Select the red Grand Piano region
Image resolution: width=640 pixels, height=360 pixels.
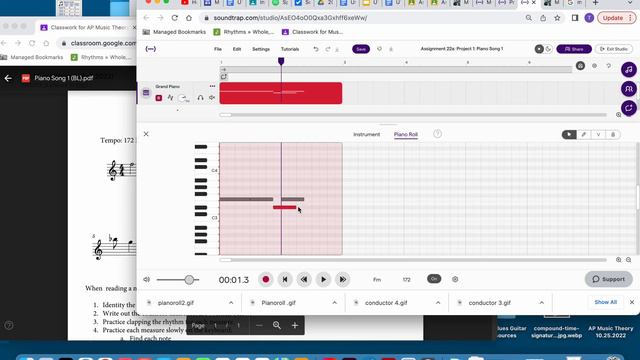[281, 93]
